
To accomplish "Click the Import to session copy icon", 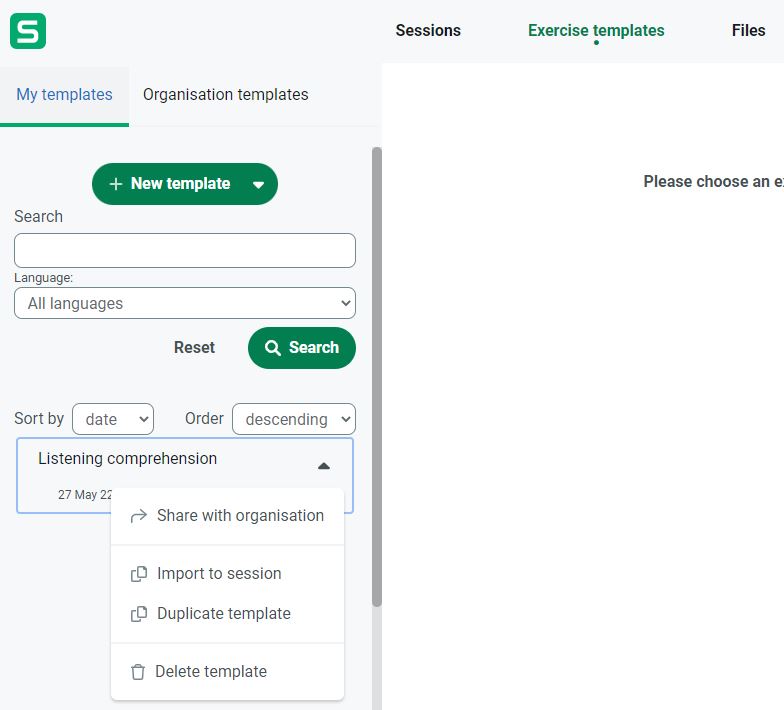I will point(139,574).
